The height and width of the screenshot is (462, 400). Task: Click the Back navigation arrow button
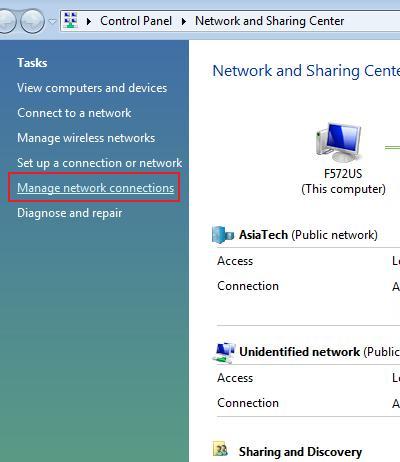click(6, 21)
